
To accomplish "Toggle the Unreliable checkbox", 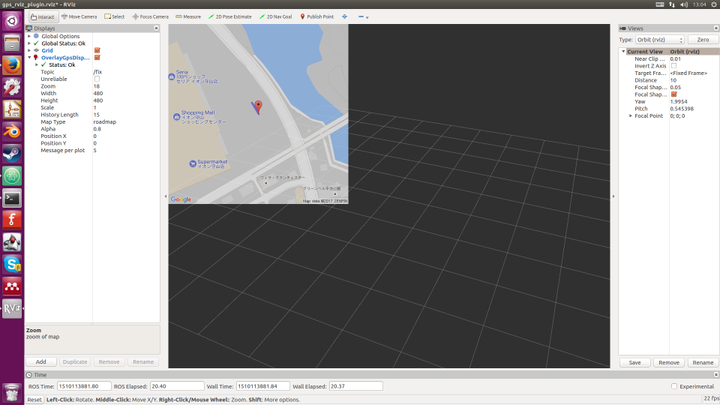I will pos(97,79).
